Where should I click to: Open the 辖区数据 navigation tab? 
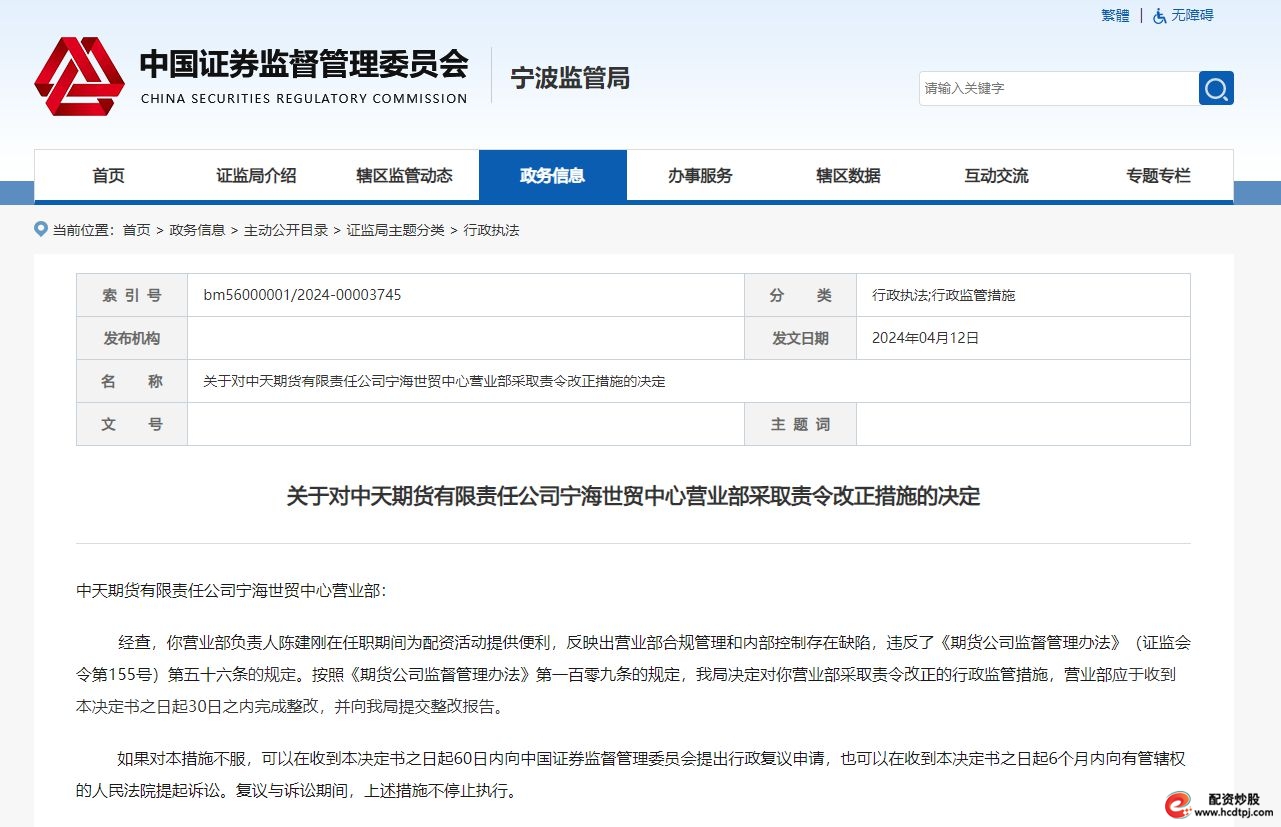[848, 176]
